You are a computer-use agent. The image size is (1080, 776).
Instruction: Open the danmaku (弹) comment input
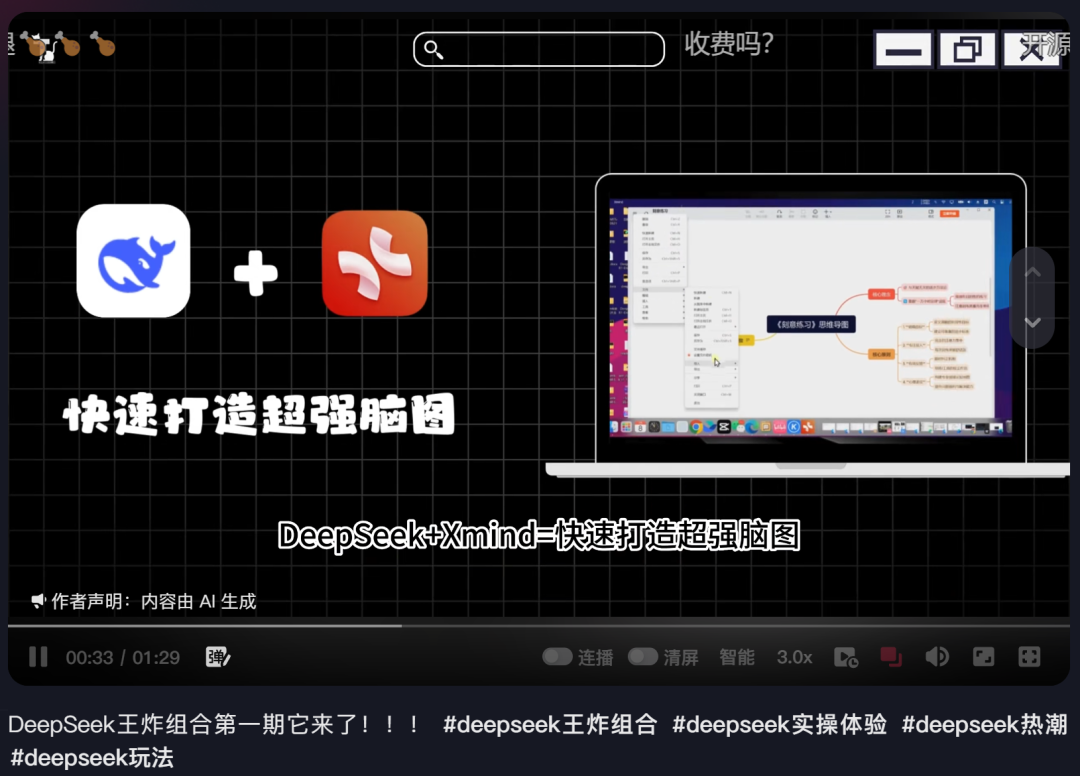[218, 657]
